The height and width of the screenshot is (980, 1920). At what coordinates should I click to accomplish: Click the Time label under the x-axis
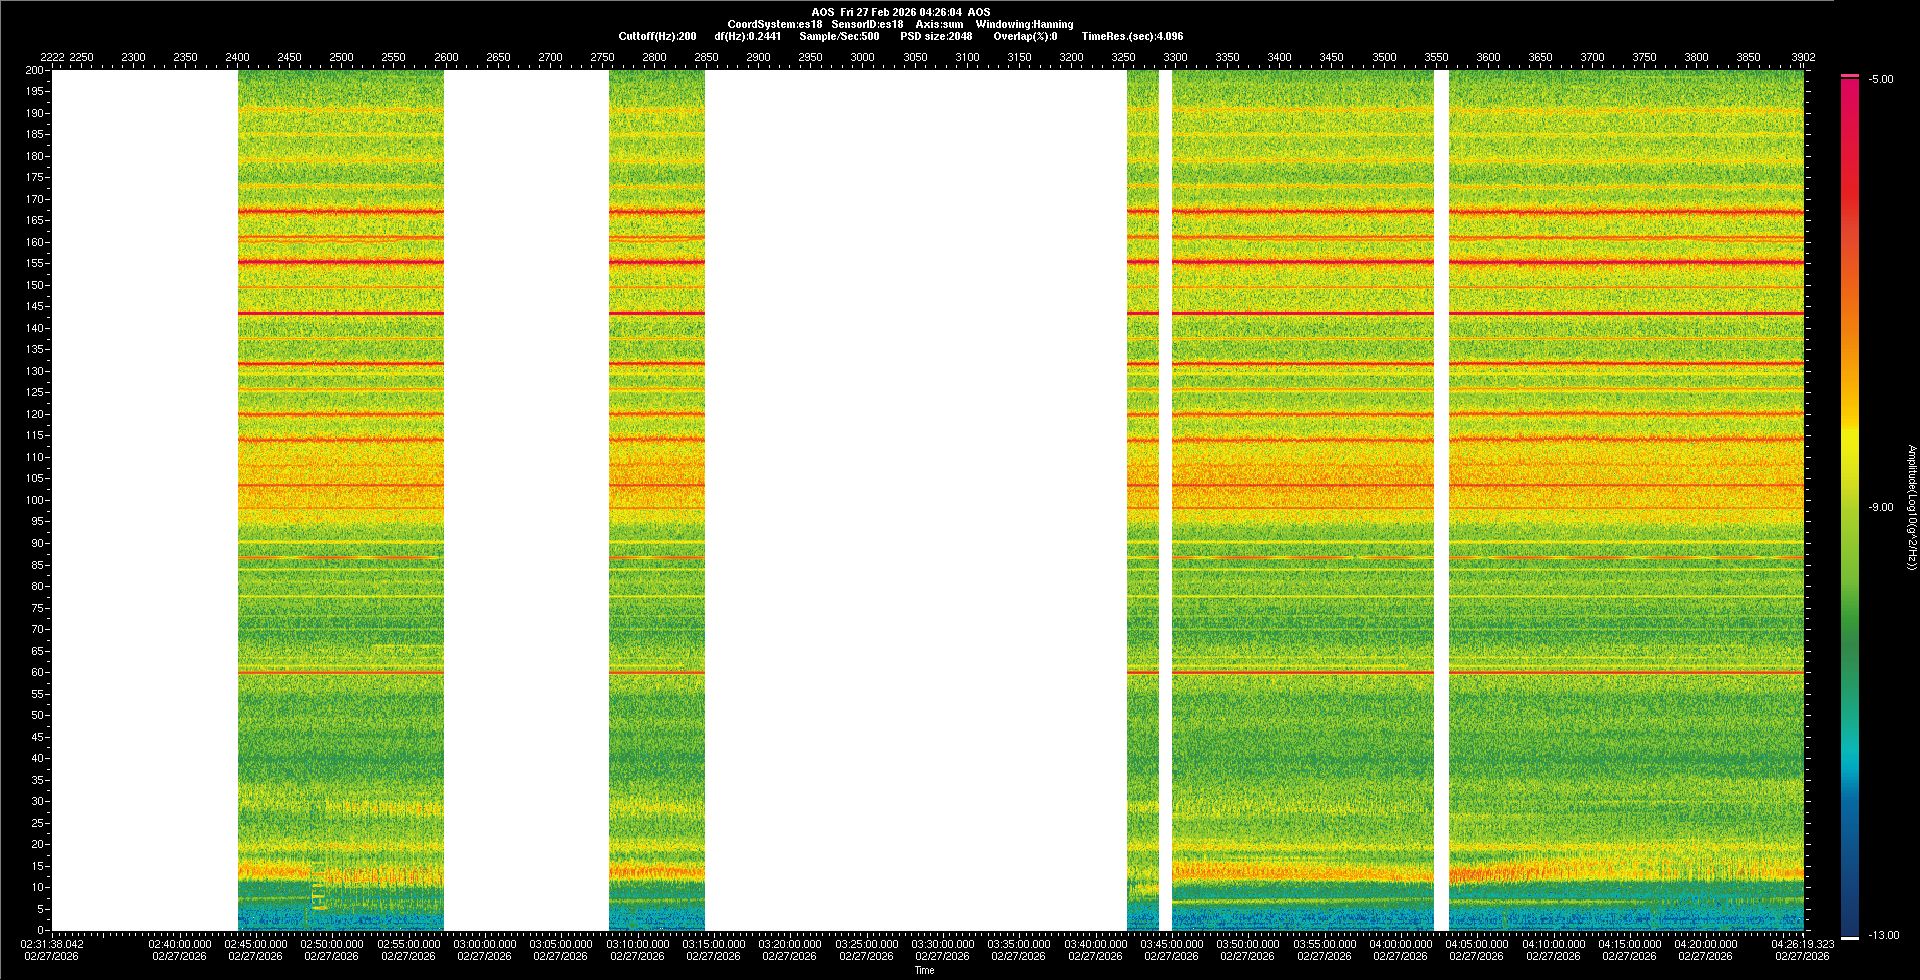924,970
